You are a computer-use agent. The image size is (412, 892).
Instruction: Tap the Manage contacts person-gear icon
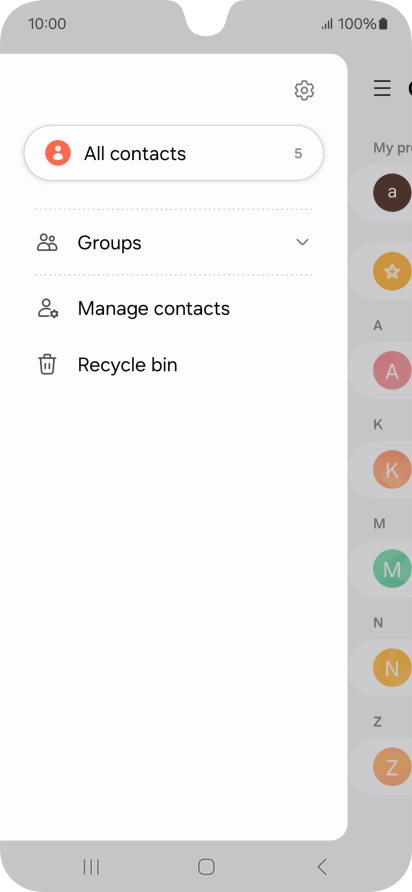[x=48, y=308]
